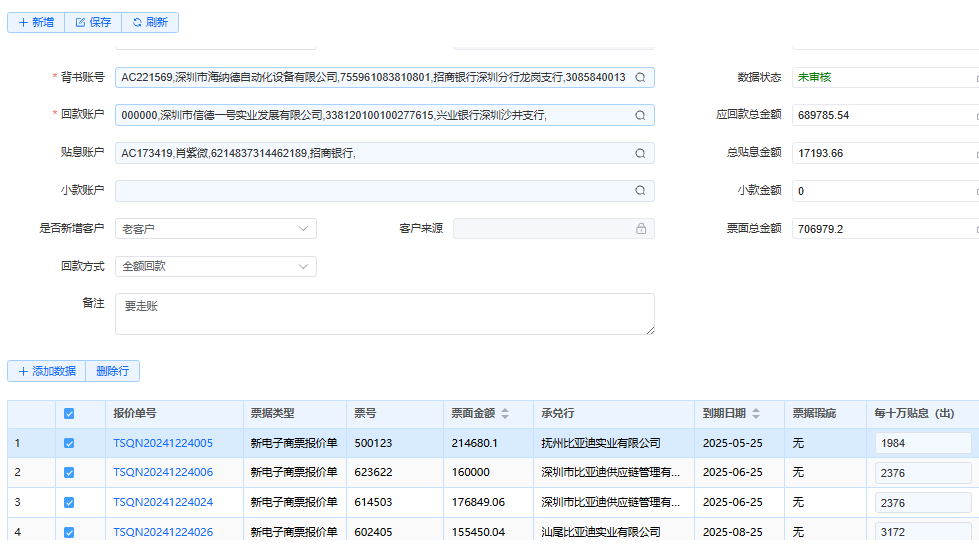Click the 票面总金额 field 706979.2
This screenshot has height=547, width=979.
(x=885, y=229)
